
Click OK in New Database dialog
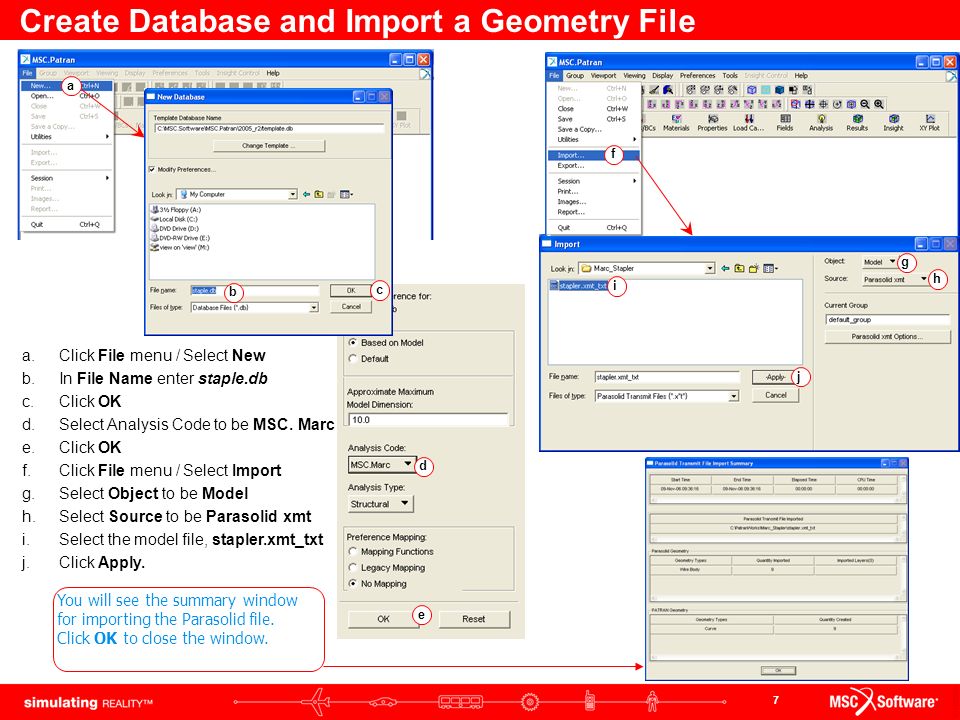coord(351,290)
